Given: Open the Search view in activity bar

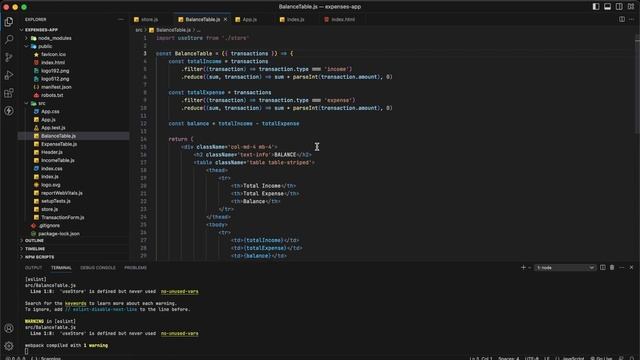Looking at the screenshot, I should (x=9, y=40).
